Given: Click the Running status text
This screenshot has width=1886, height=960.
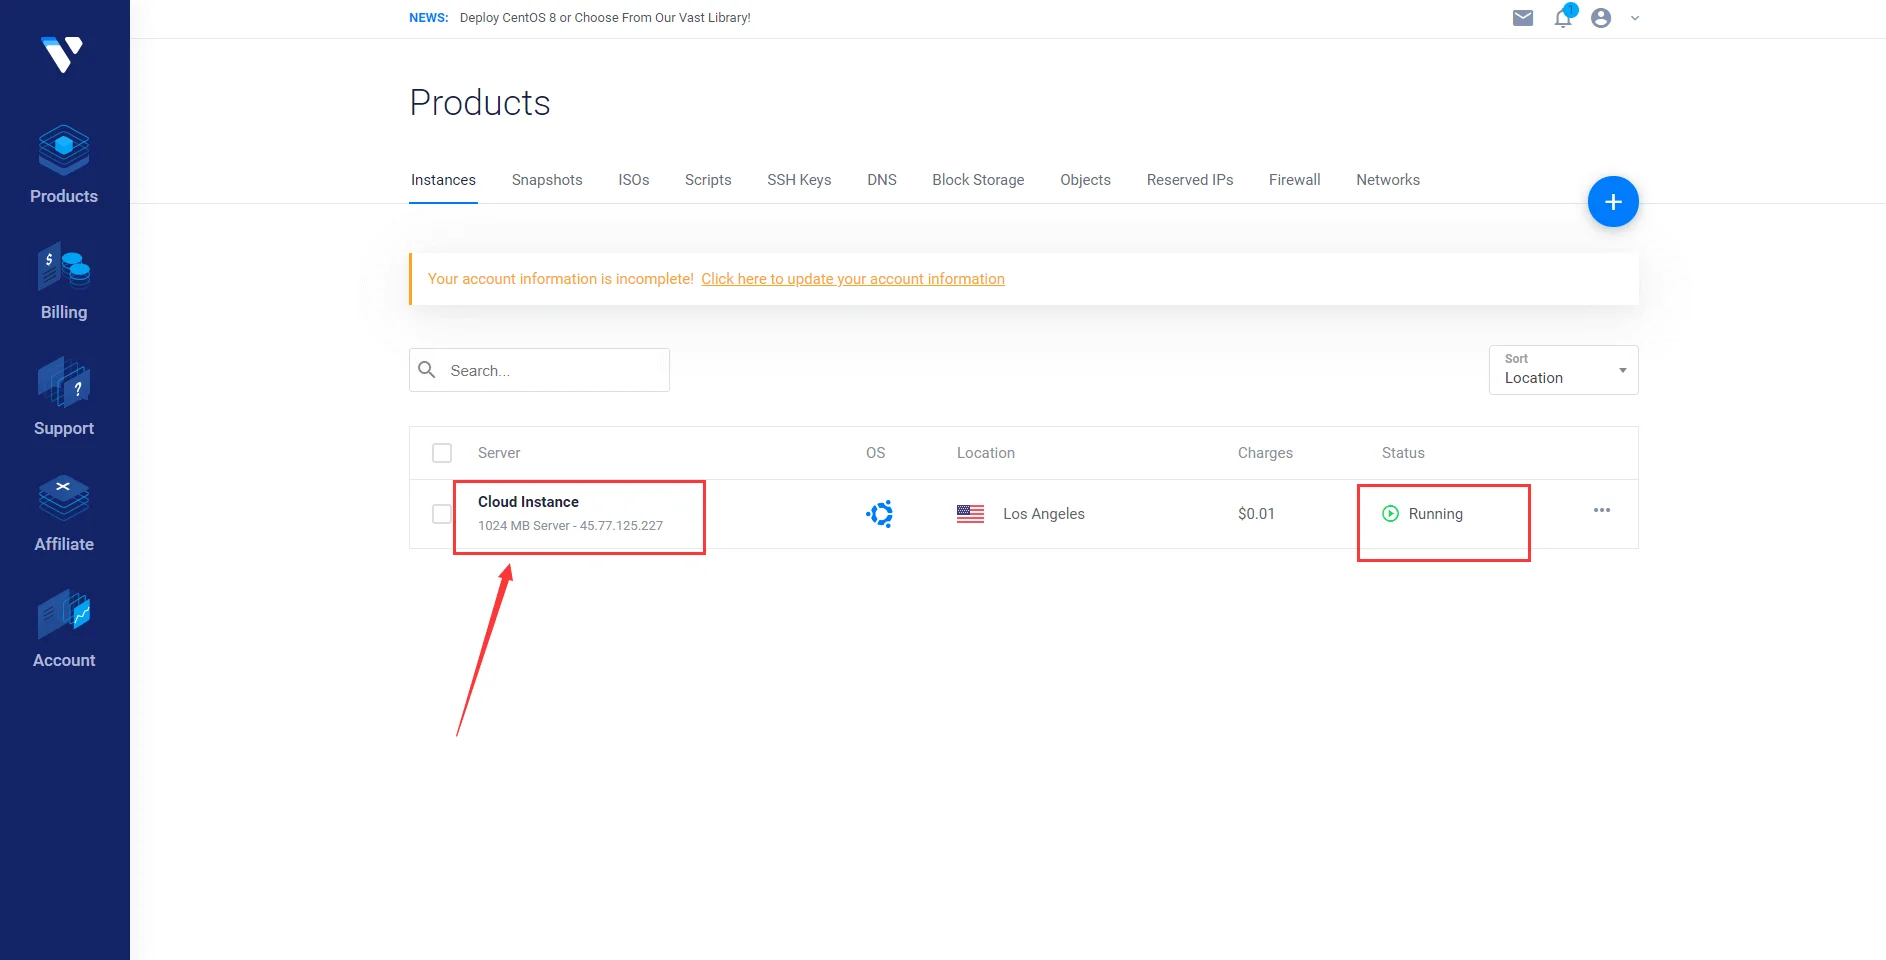Looking at the screenshot, I should 1436,514.
